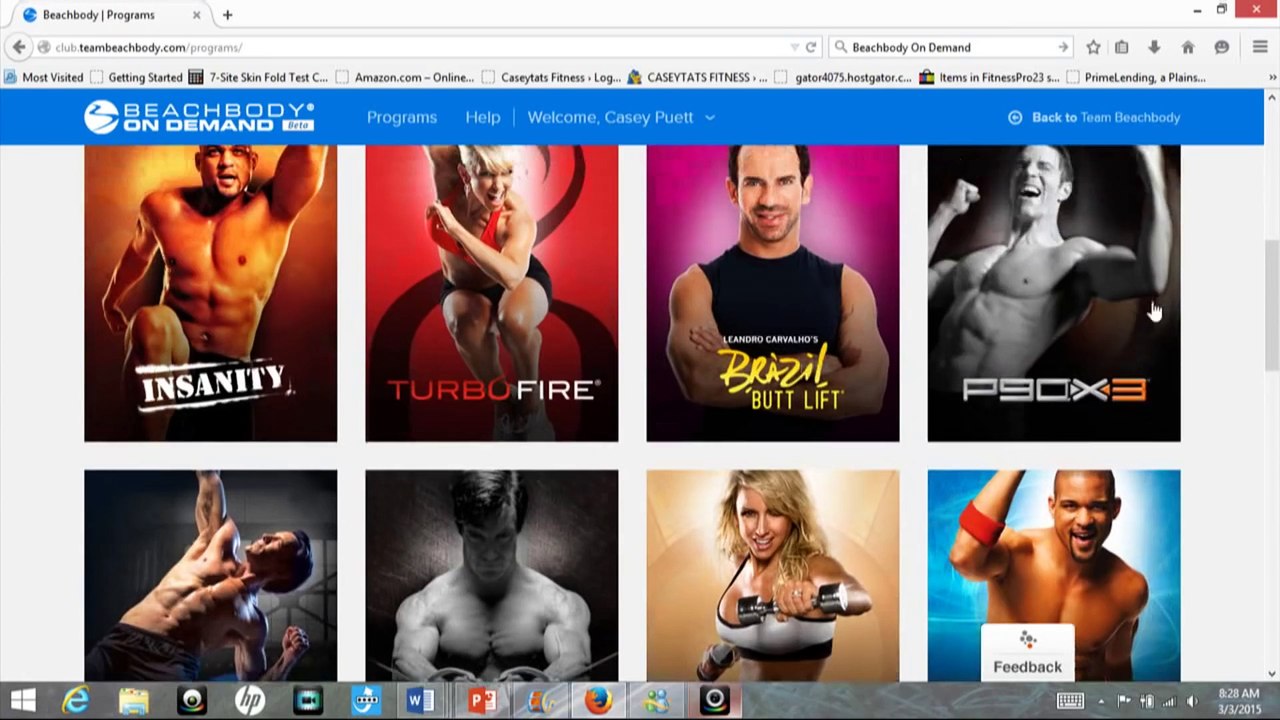Open the HP app on the taskbar

coord(250,701)
